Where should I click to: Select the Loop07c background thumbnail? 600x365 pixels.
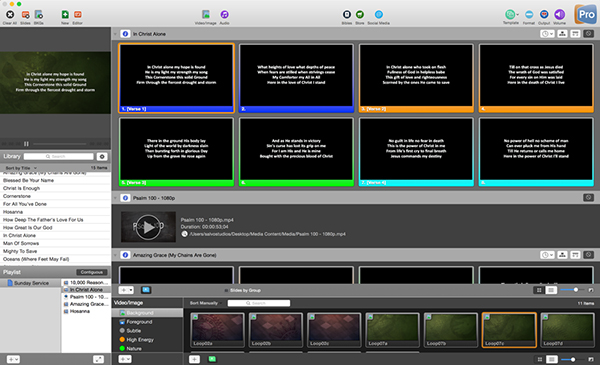(x=509, y=330)
